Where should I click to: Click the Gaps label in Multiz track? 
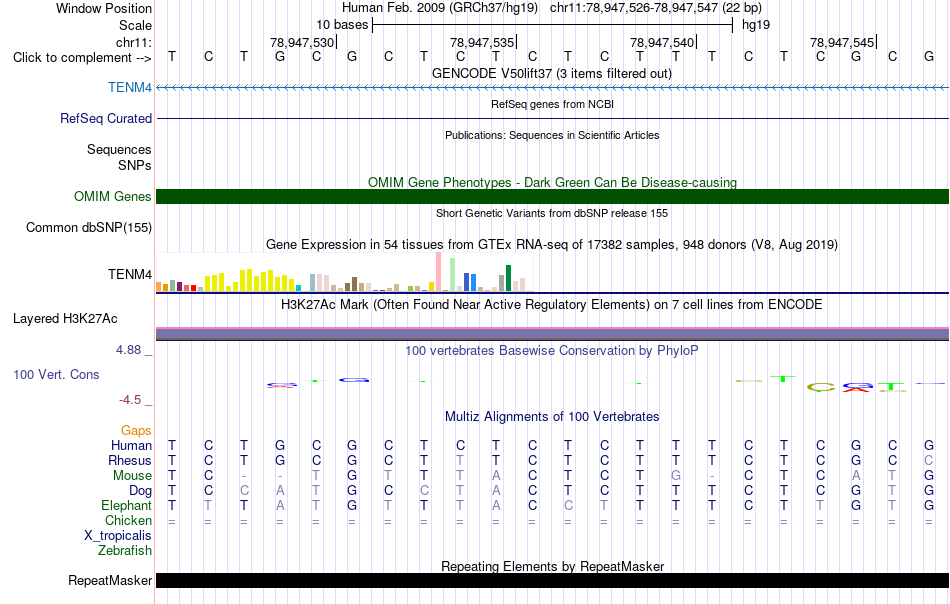136,430
